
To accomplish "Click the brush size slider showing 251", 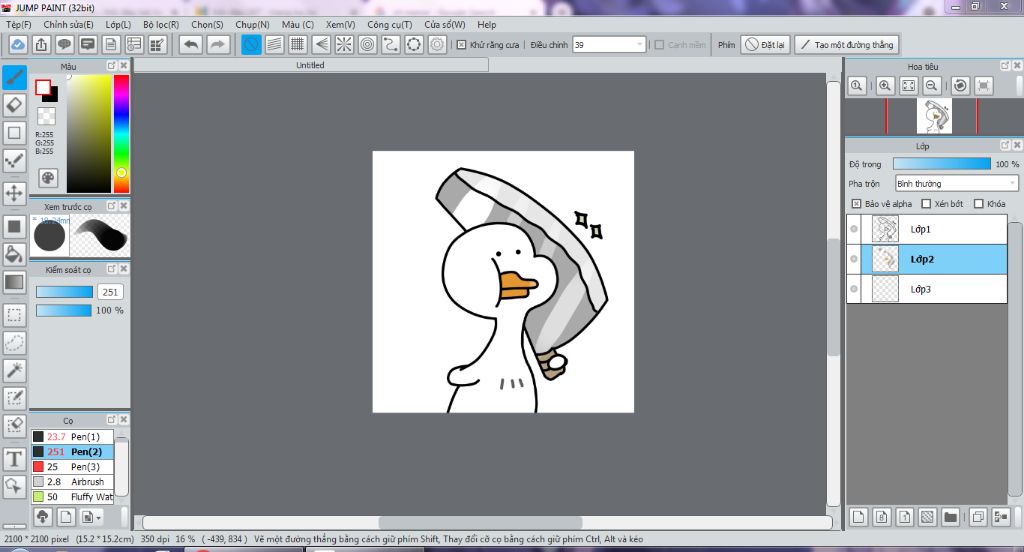I will point(64,292).
